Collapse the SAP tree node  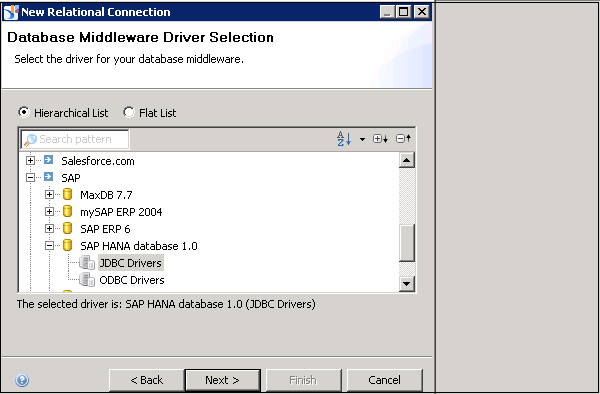click(30, 177)
